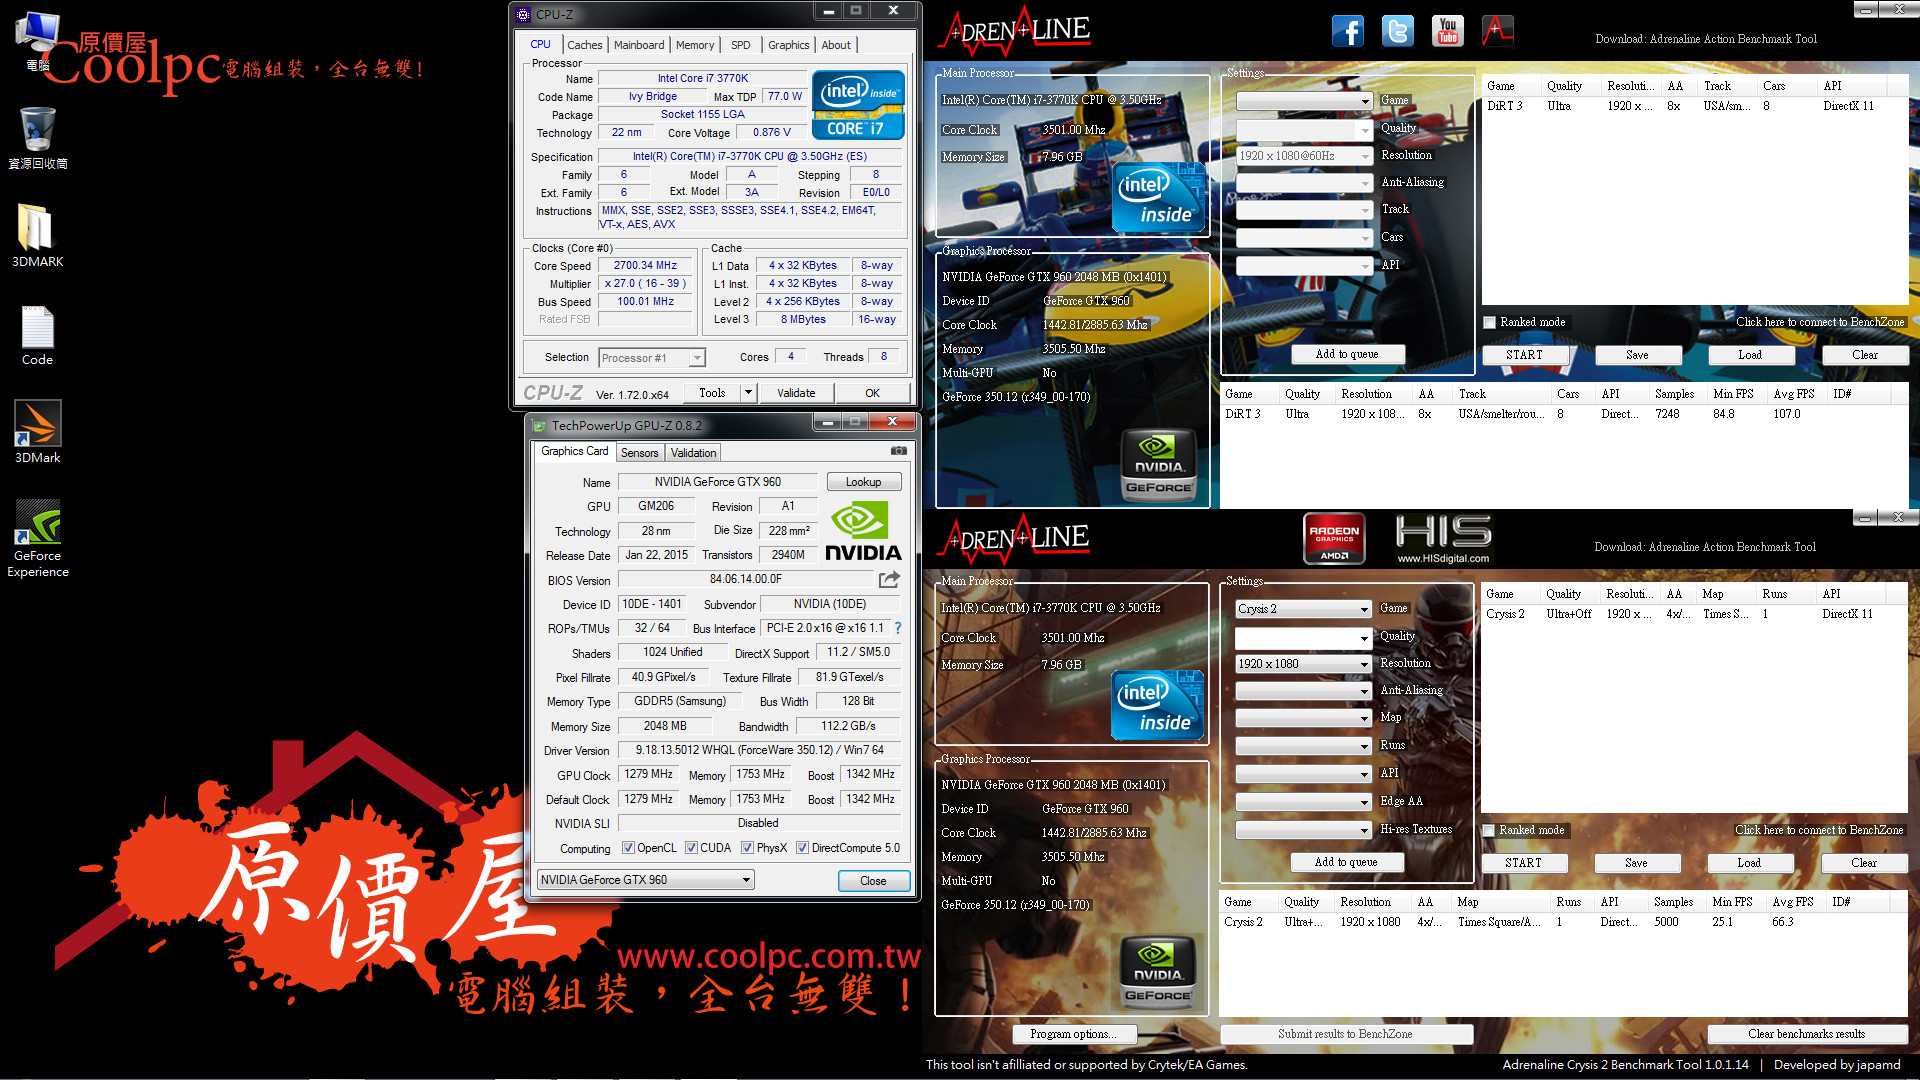The height and width of the screenshot is (1080, 1920).
Task: Click Submit results to BenchZone
Action: click(1345, 1034)
